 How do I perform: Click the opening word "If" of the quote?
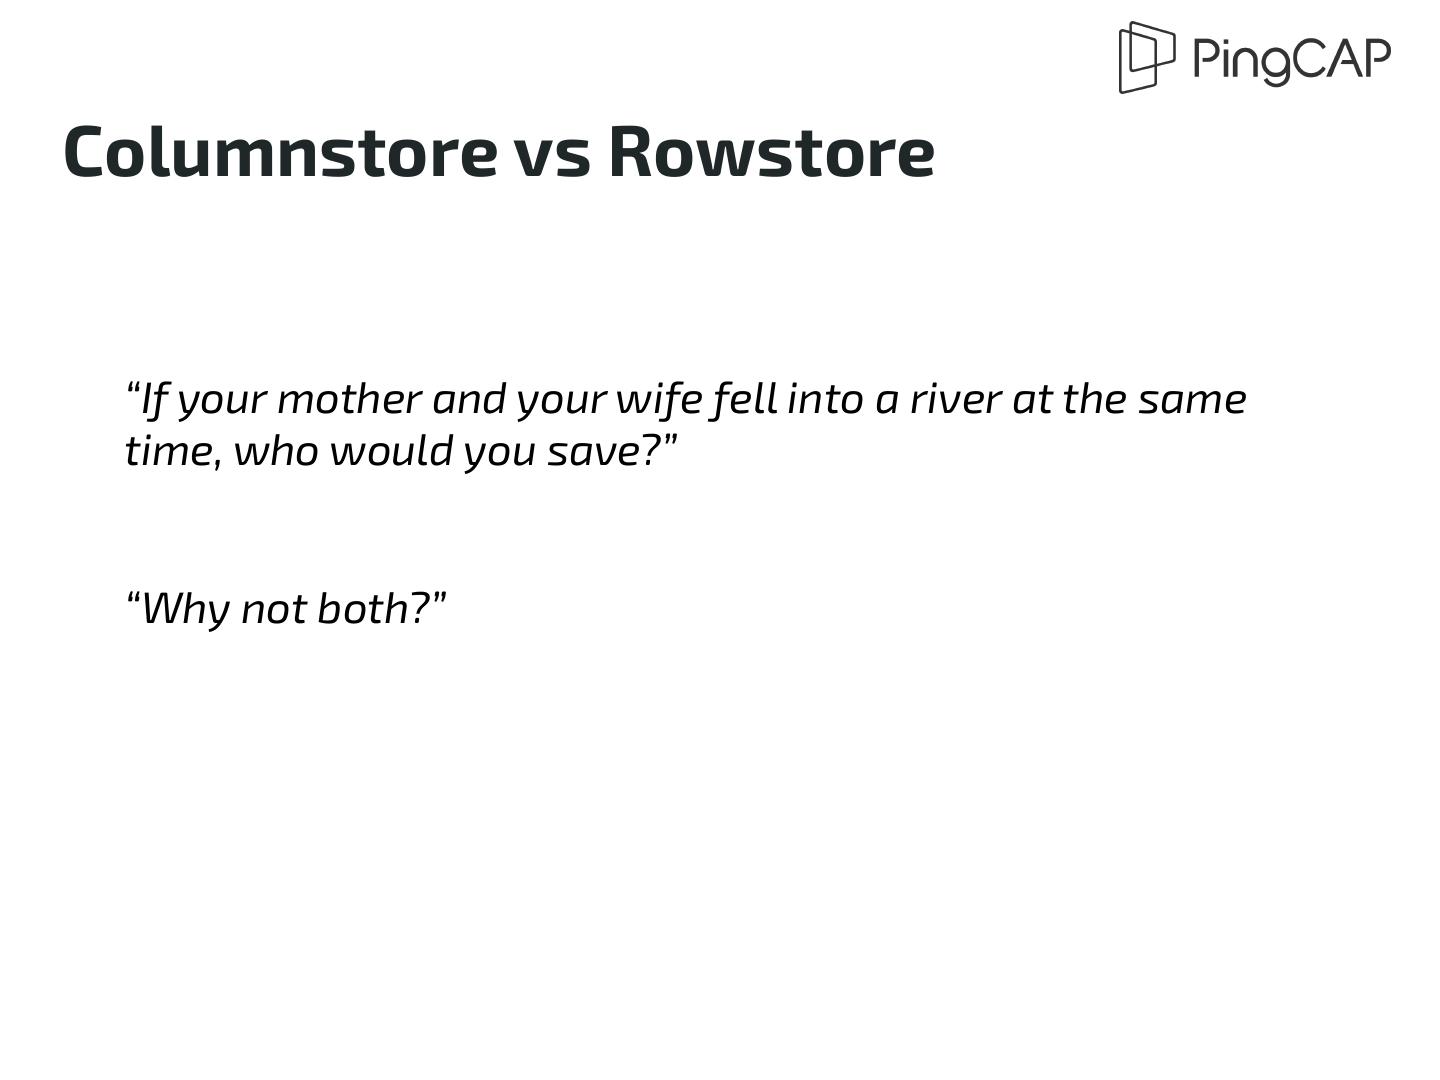click(153, 399)
